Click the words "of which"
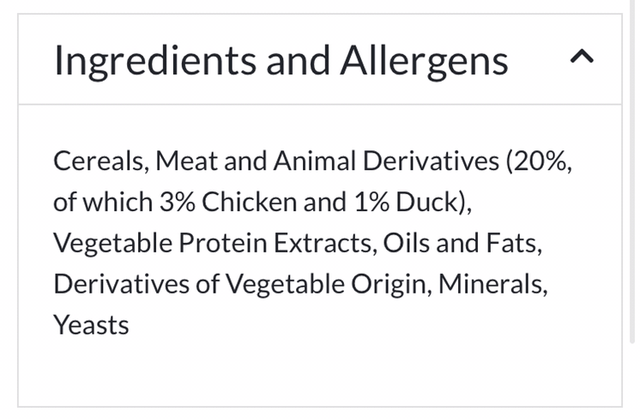Viewport: 640px width, 419px height. [102, 202]
